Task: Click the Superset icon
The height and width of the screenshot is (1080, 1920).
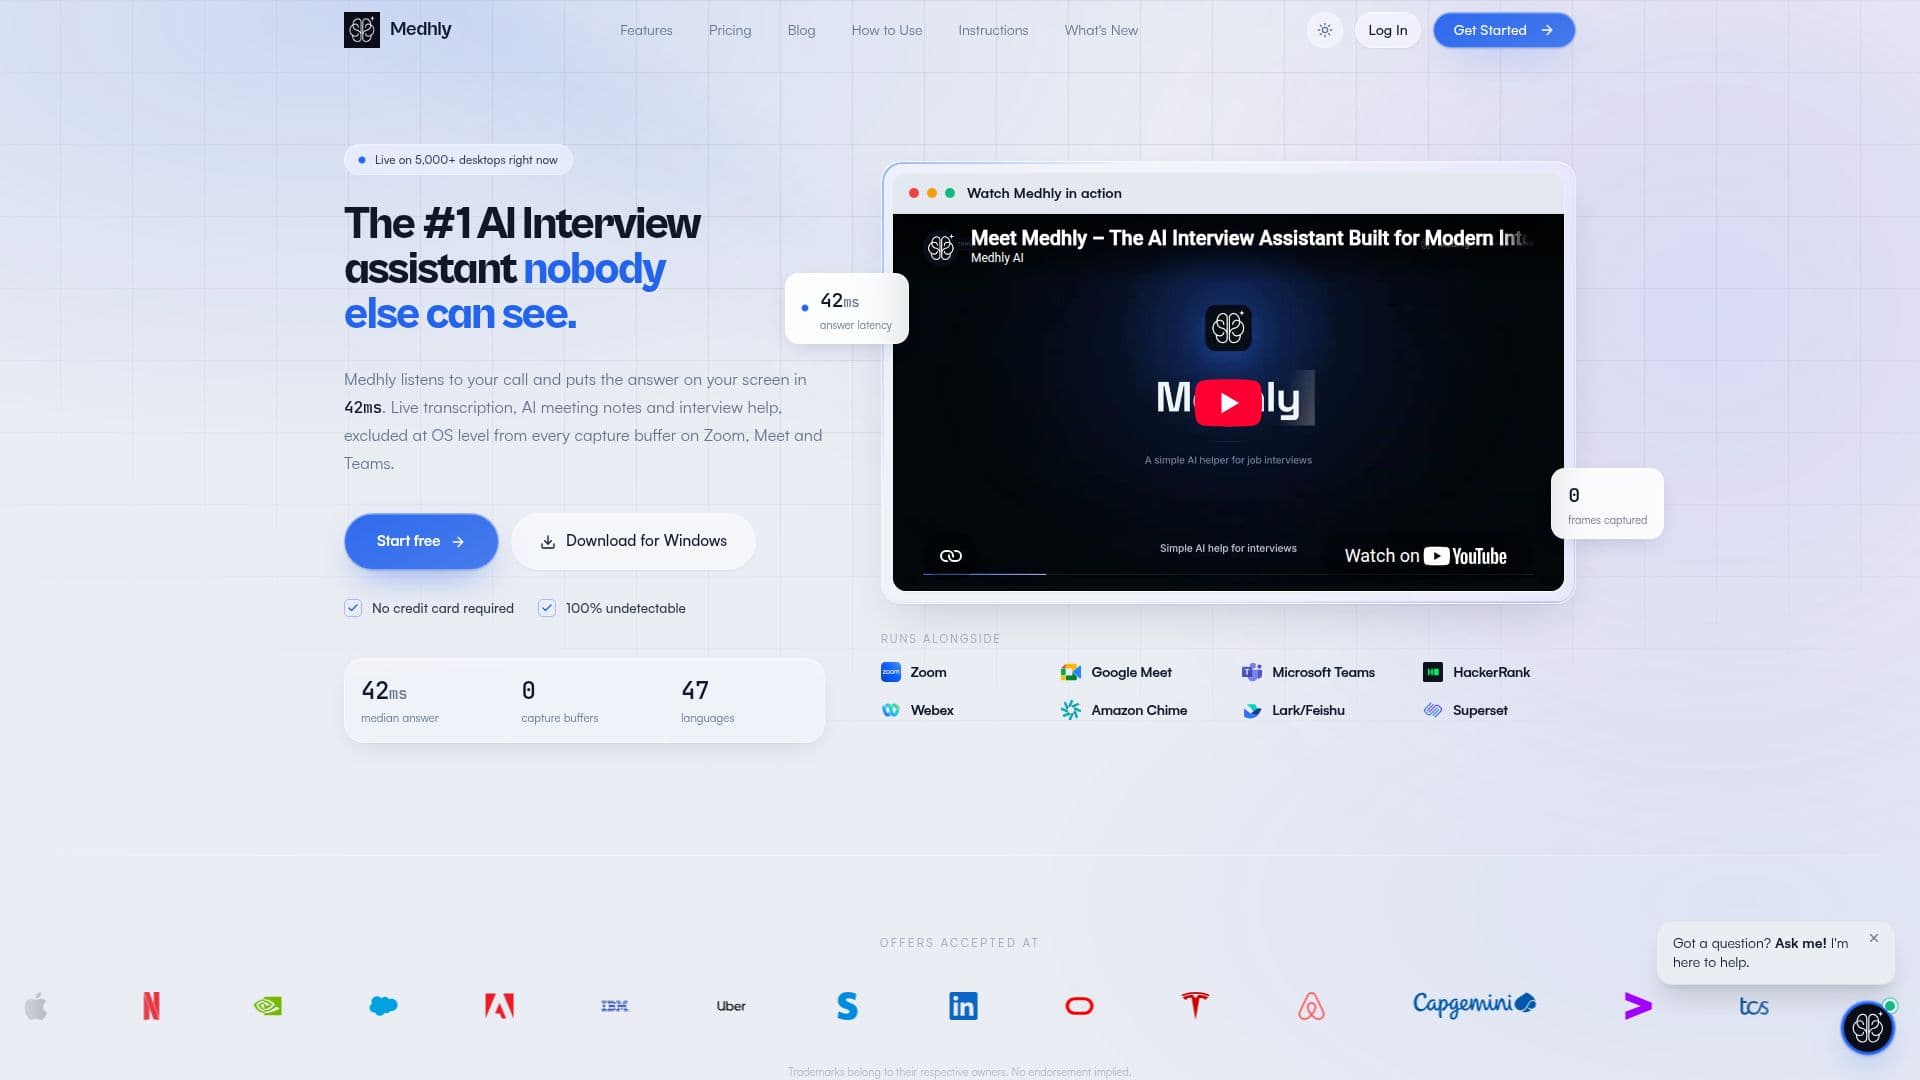Action: pyautogui.click(x=1432, y=710)
